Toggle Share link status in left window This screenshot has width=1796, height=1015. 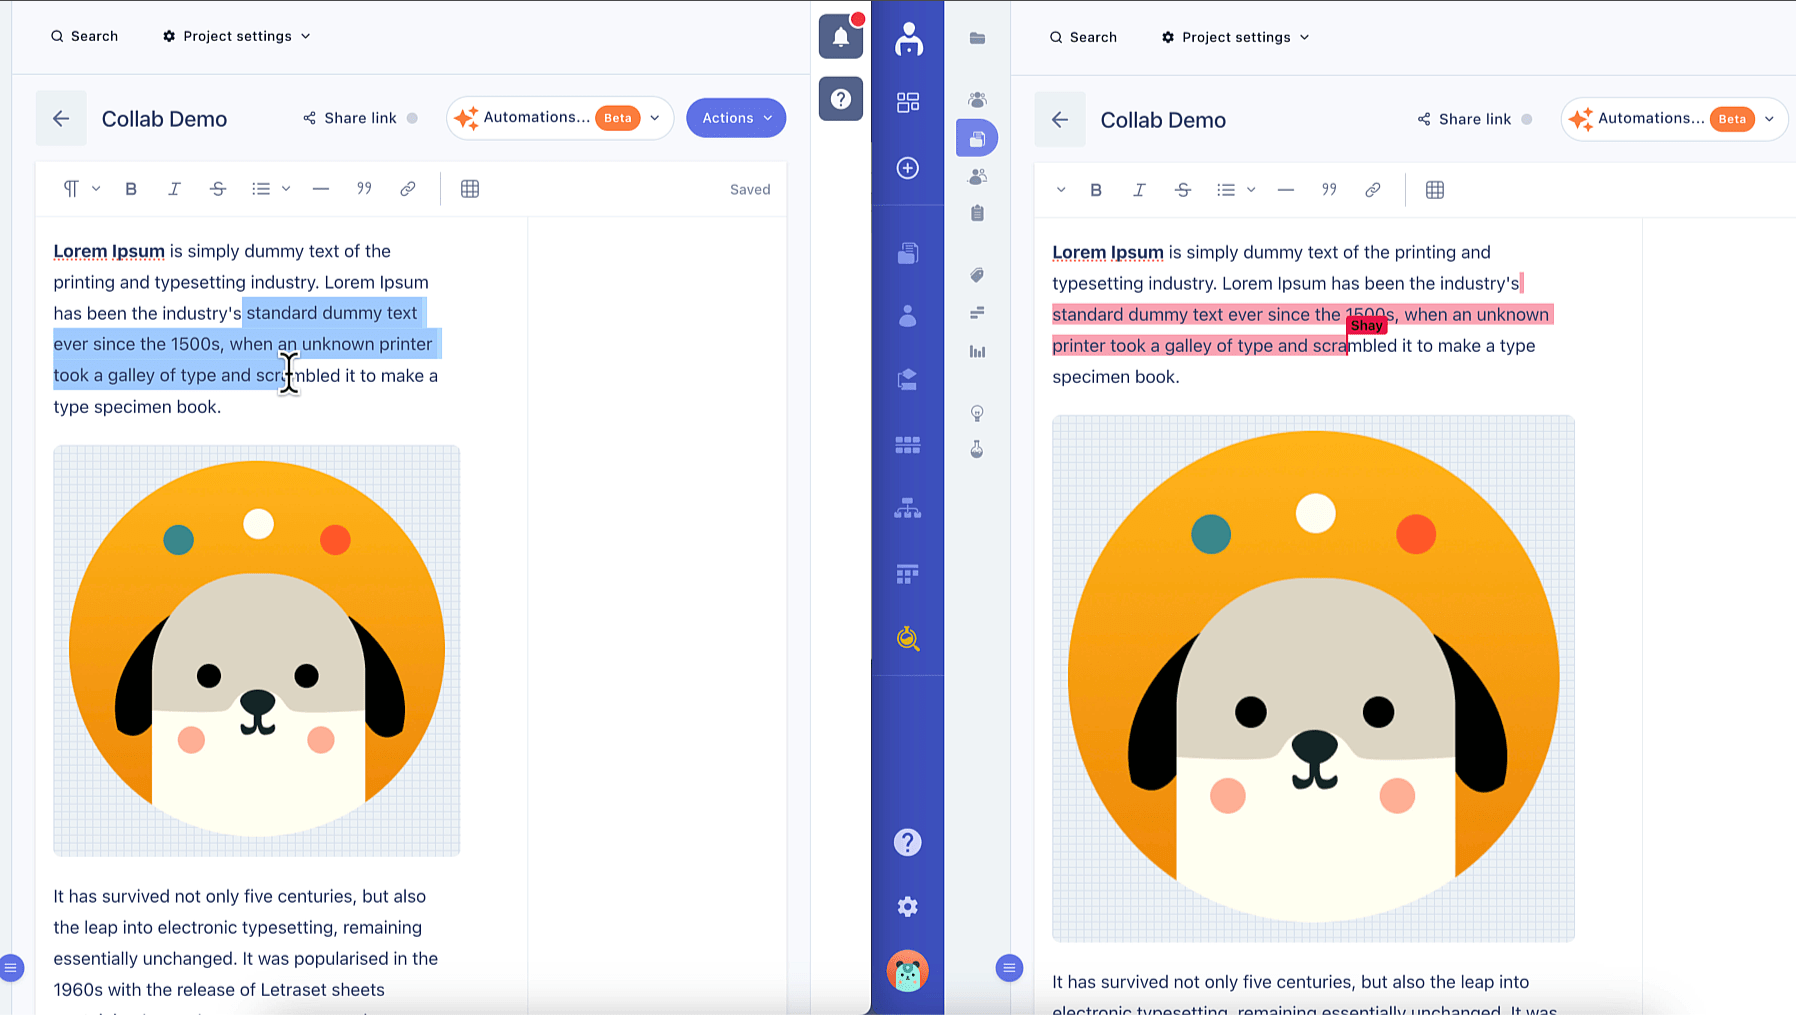pos(412,118)
